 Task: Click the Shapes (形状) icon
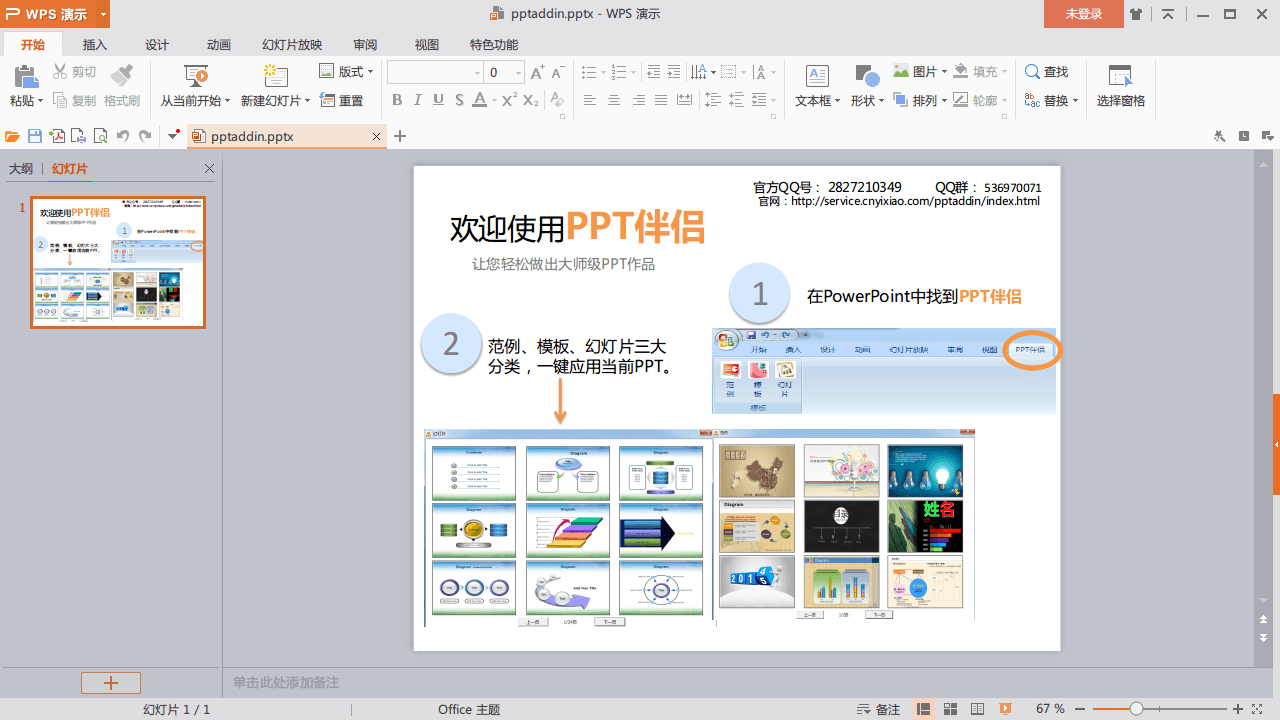[867, 76]
